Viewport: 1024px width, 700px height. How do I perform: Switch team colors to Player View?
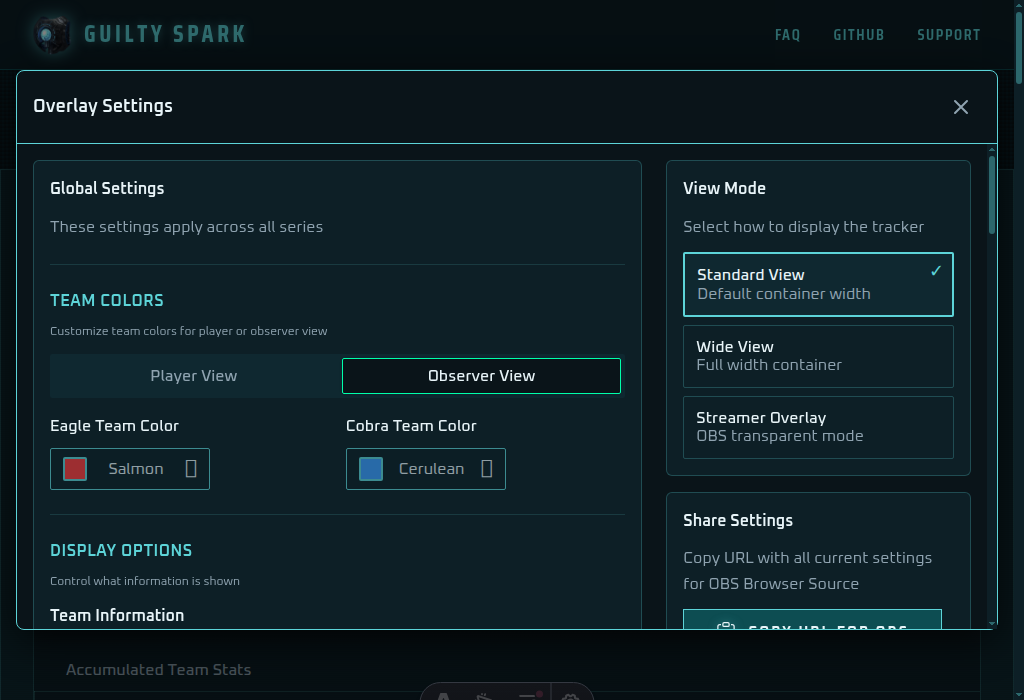pyautogui.click(x=194, y=376)
